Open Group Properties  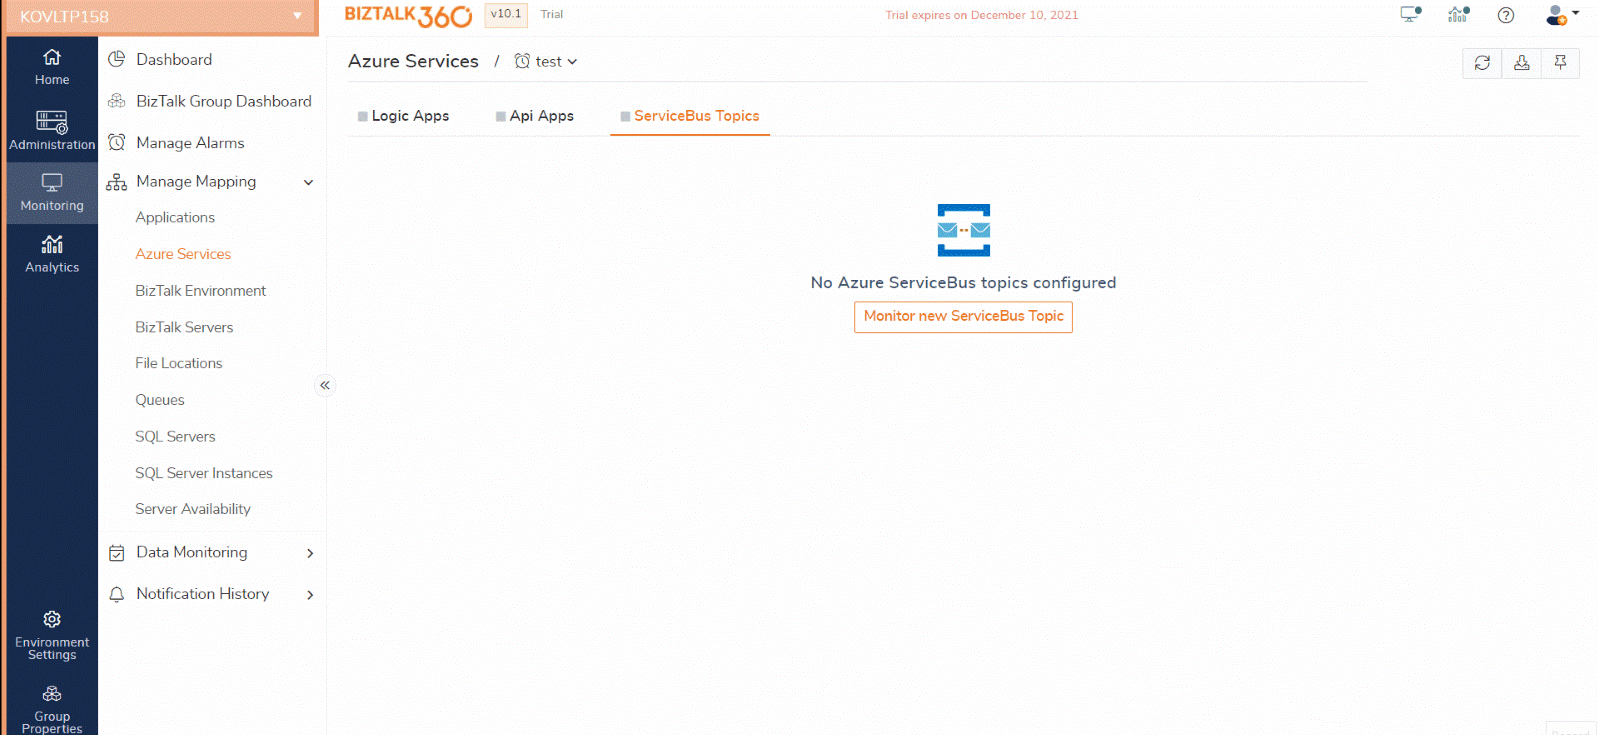coord(52,709)
